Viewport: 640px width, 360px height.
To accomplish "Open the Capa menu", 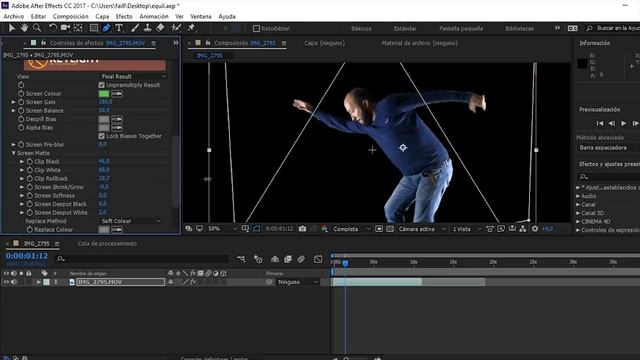I will [x=102, y=16].
